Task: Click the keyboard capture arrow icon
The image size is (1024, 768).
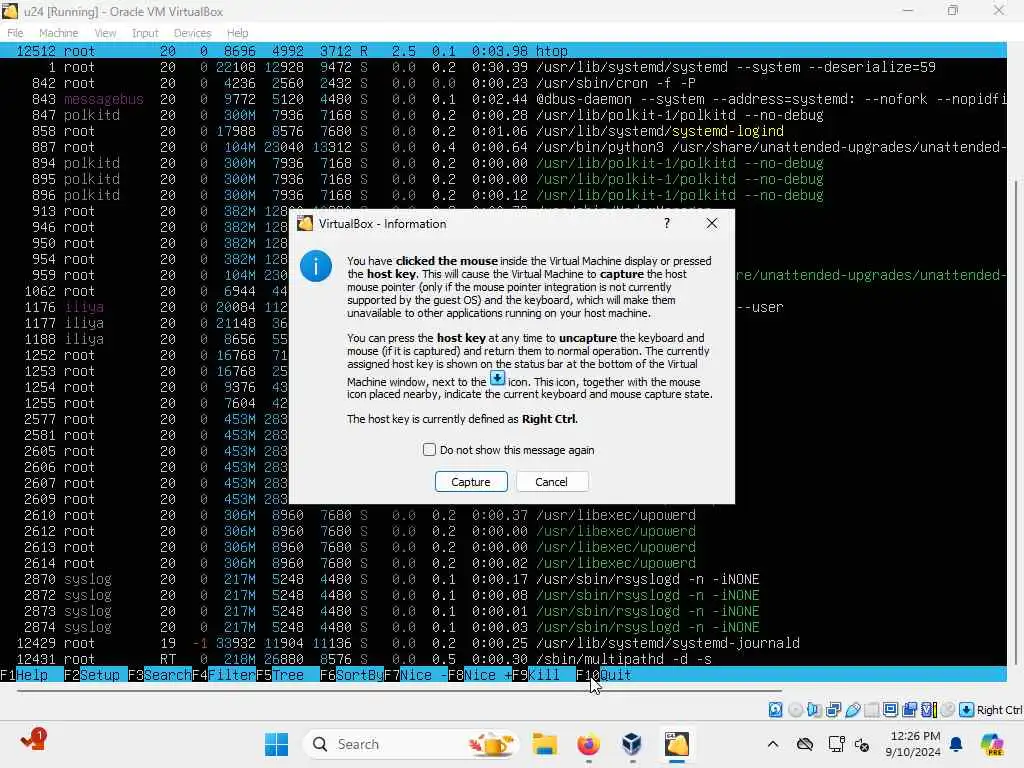Action: pyautogui.click(x=967, y=710)
